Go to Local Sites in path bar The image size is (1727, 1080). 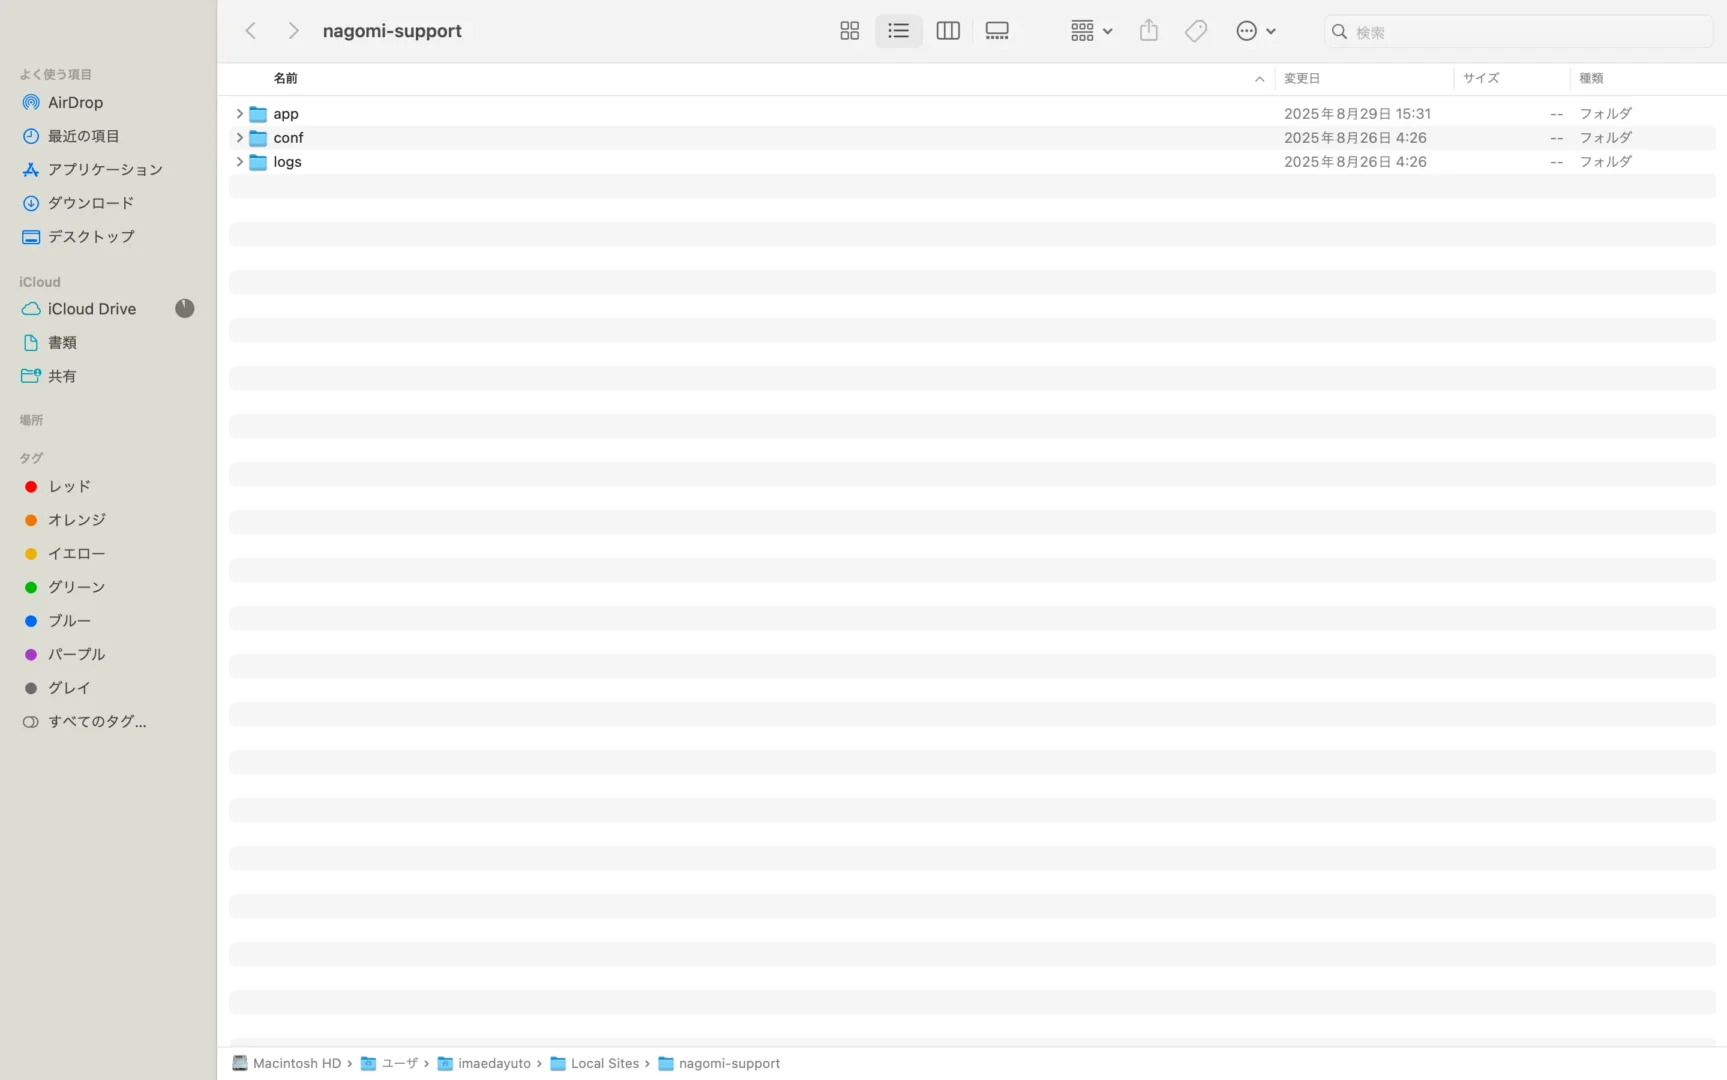(x=604, y=1063)
